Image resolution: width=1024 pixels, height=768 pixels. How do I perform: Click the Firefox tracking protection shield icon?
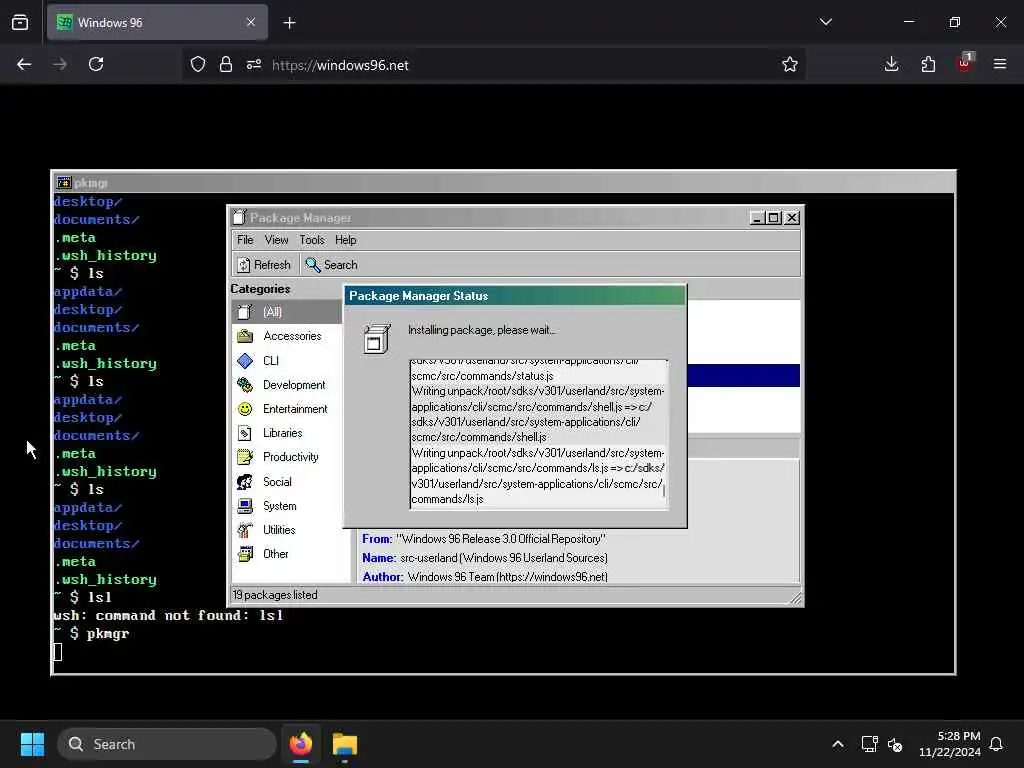pos(198,64)
